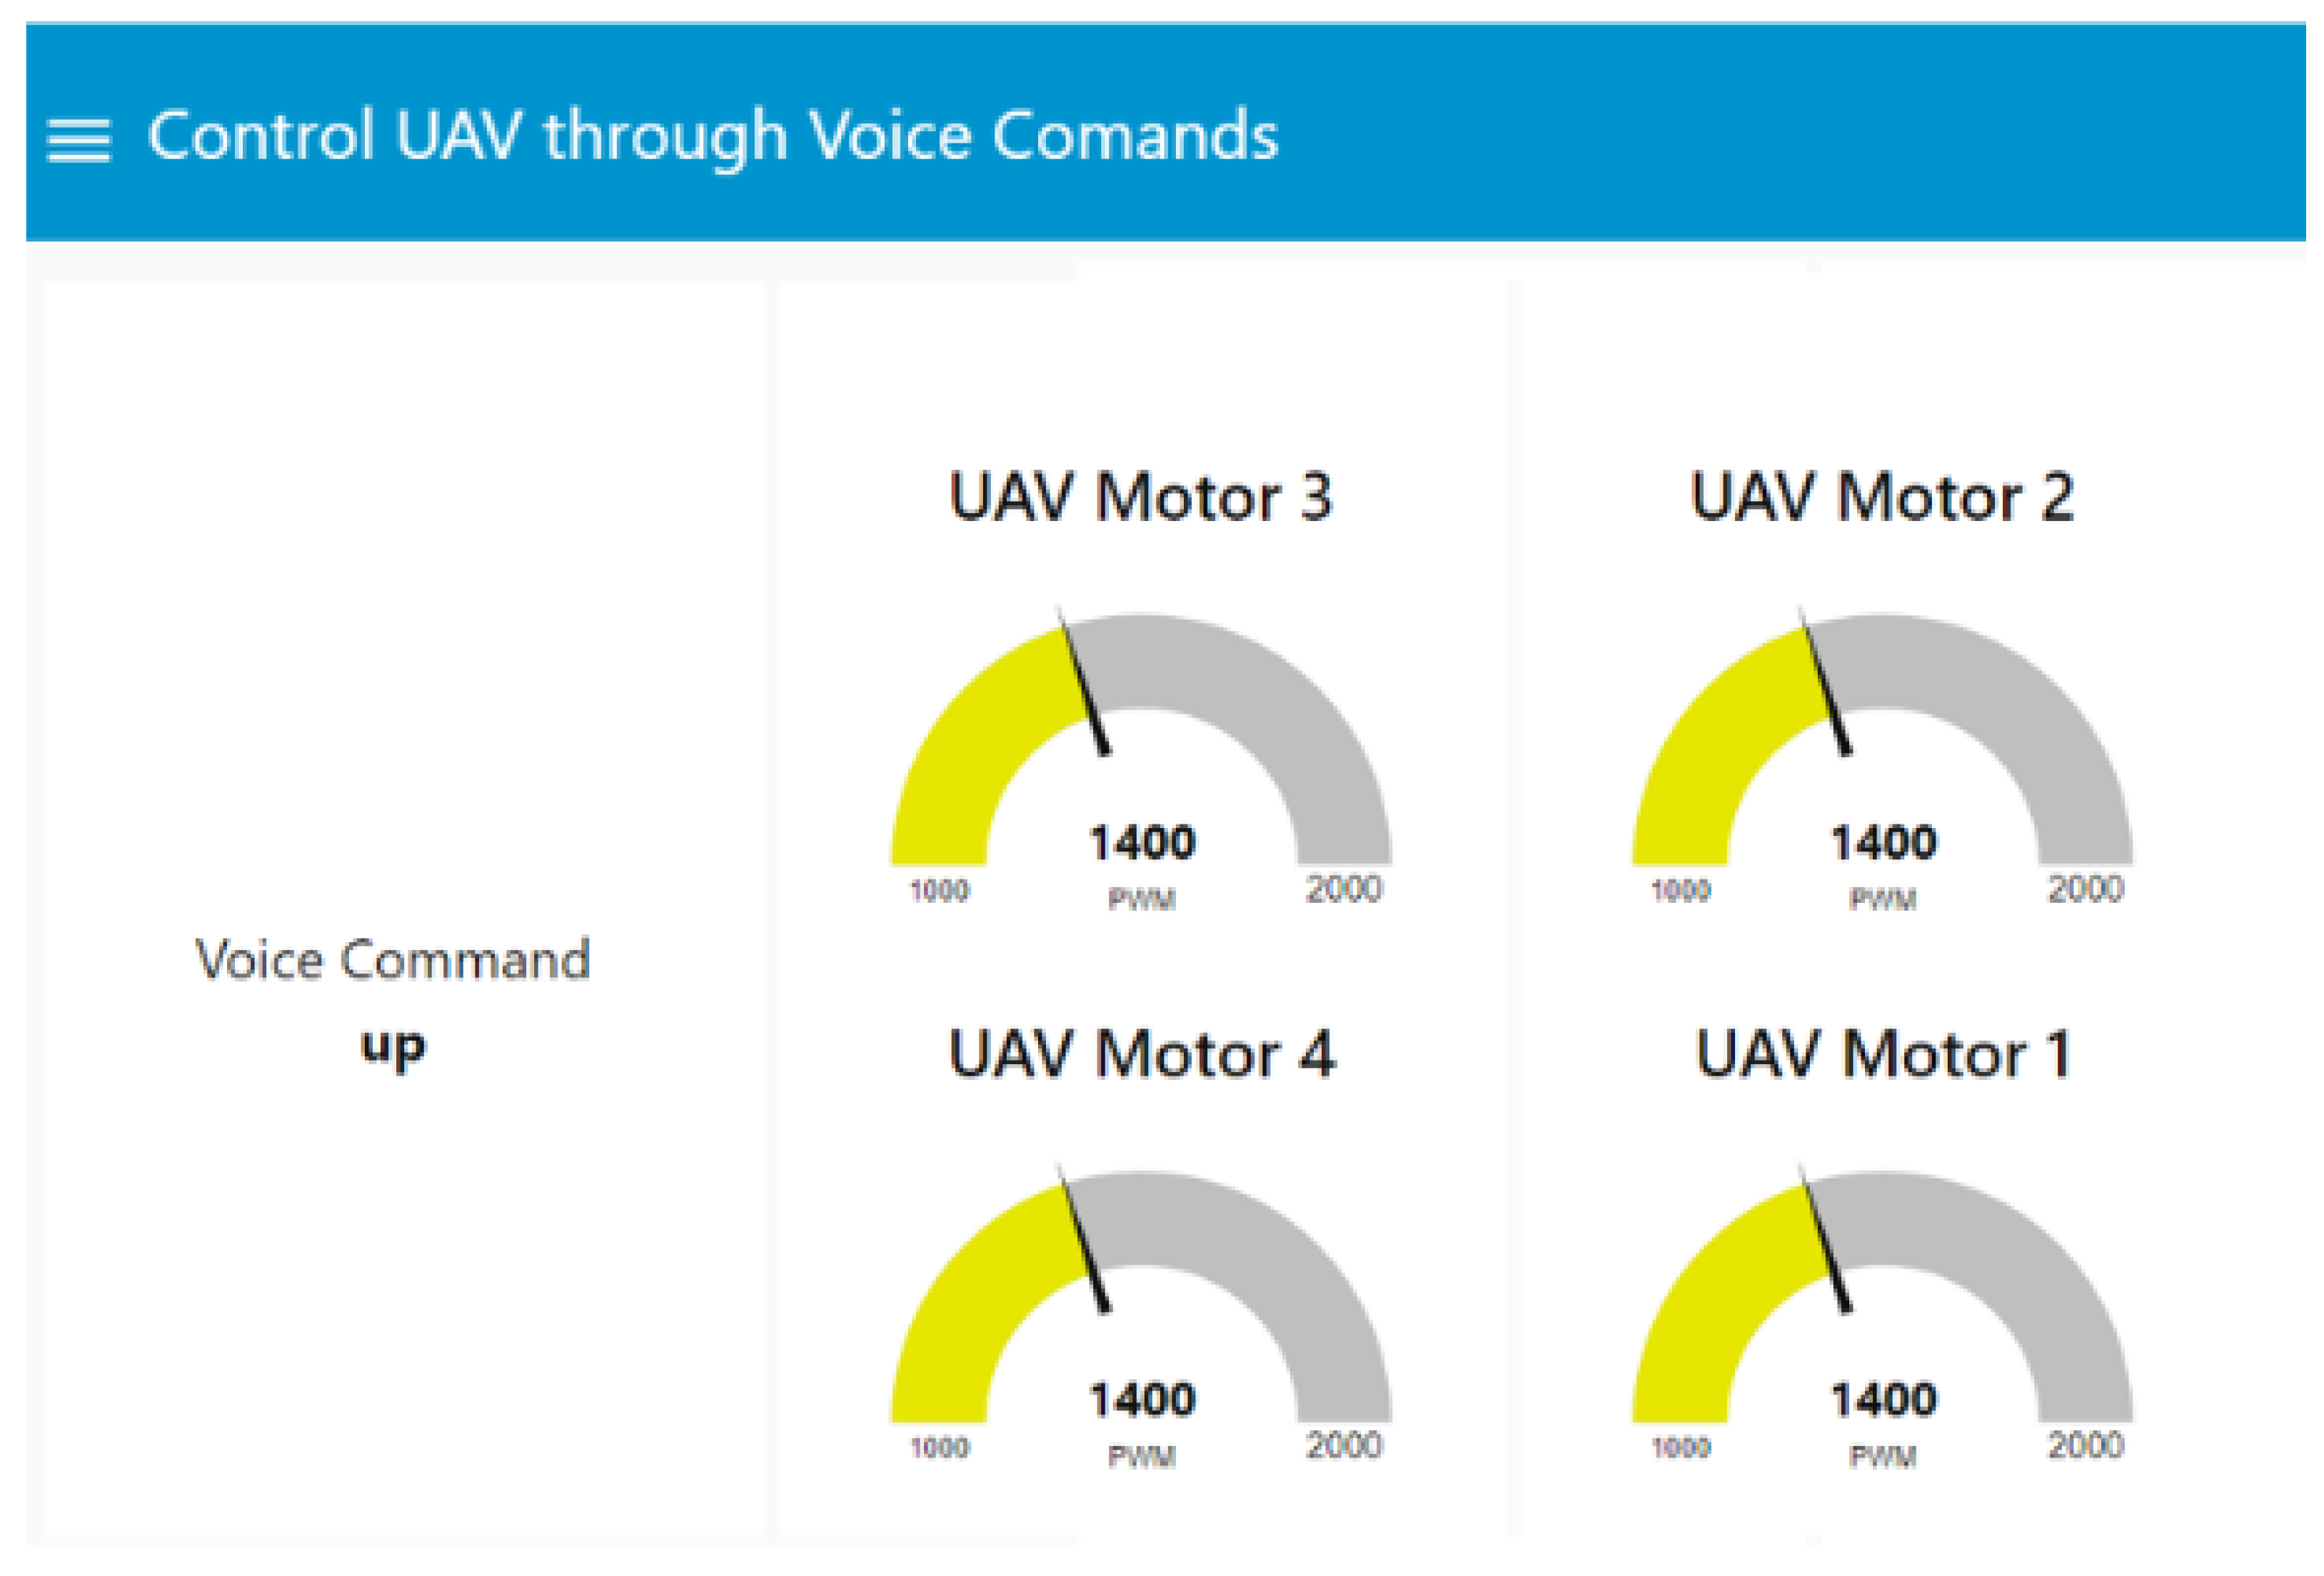Screen dimensions: 2324x1576
Task: Click the 1400 reading on Motor 2
Action: [x=1883, y=843]
